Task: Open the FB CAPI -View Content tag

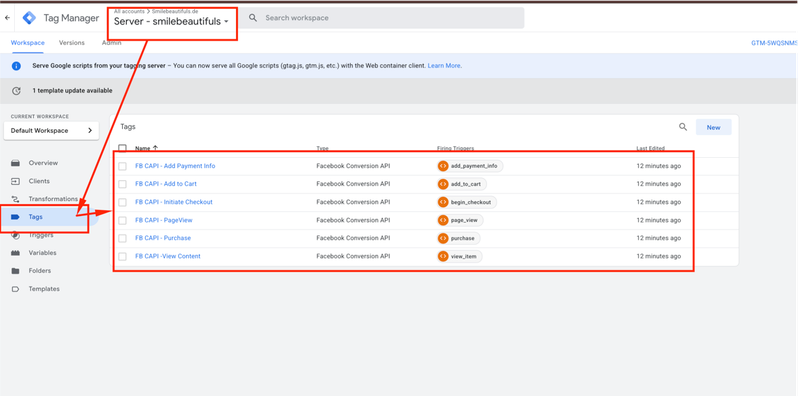Action: coord(167,257)
